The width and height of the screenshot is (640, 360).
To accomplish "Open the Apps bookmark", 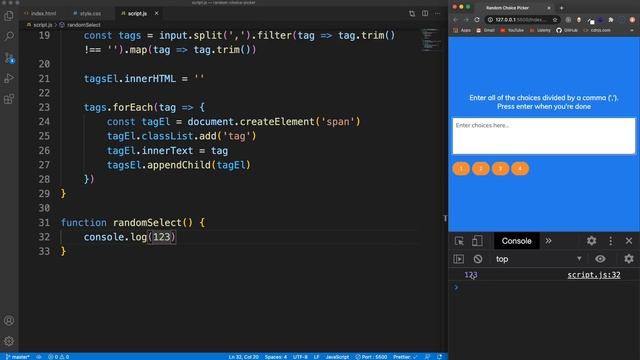I will (x=462, y=30).
